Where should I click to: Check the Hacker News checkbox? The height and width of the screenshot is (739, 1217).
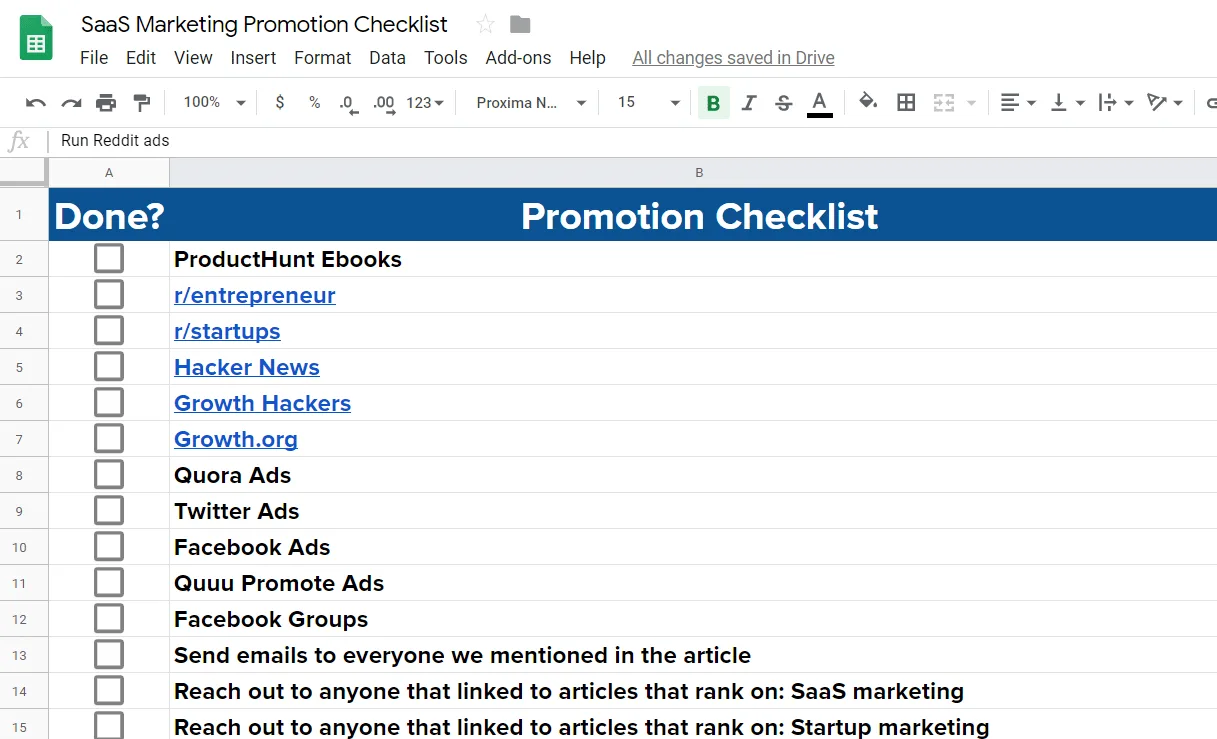[109, 367]
